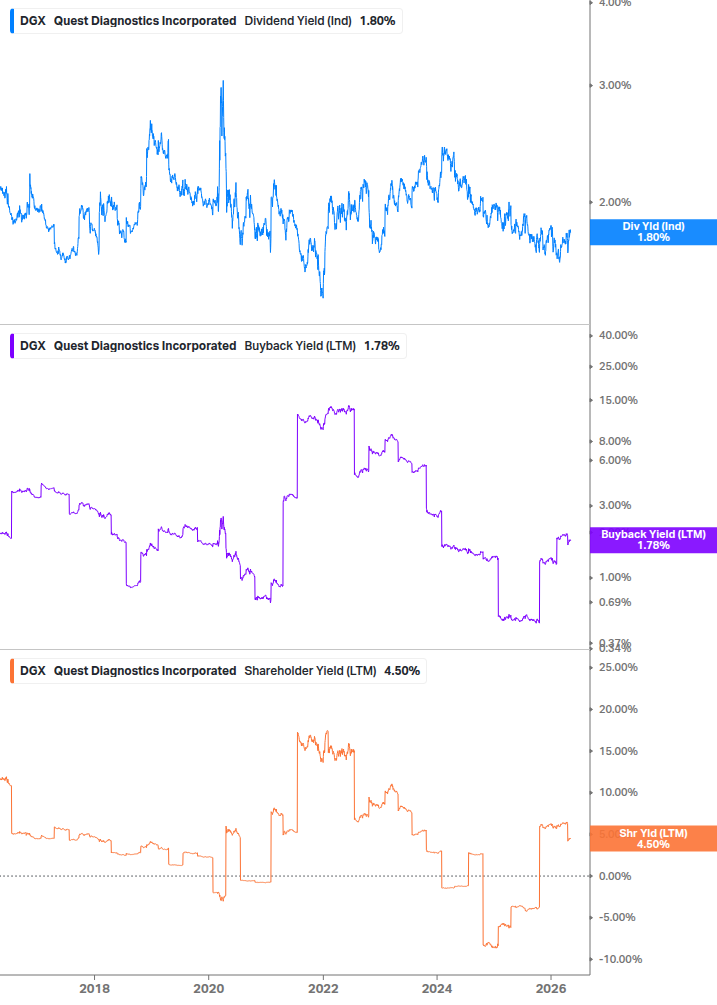The height and width of the screenshot is (1005, 717).
Task: Click the 6.00% tick on the buyback yield axis
Action: pyautogui.click(x=615, y=461)
